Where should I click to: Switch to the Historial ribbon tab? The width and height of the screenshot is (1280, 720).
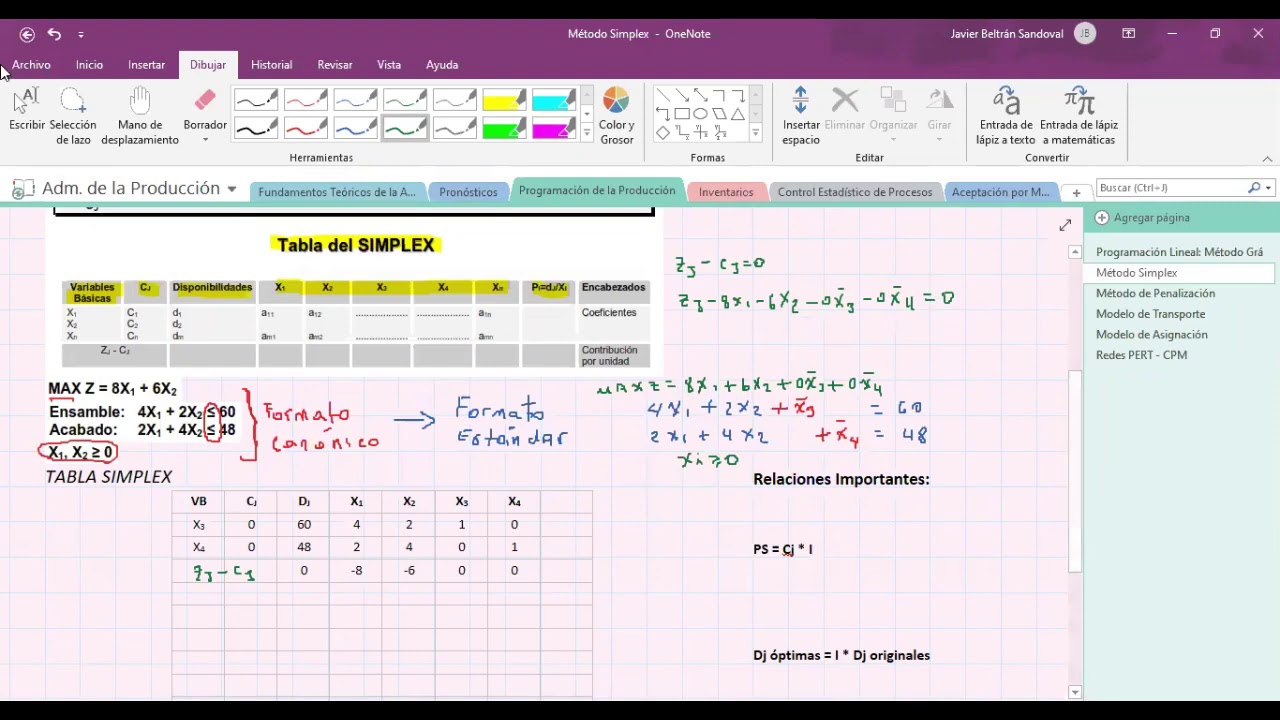tap(271, 65)
